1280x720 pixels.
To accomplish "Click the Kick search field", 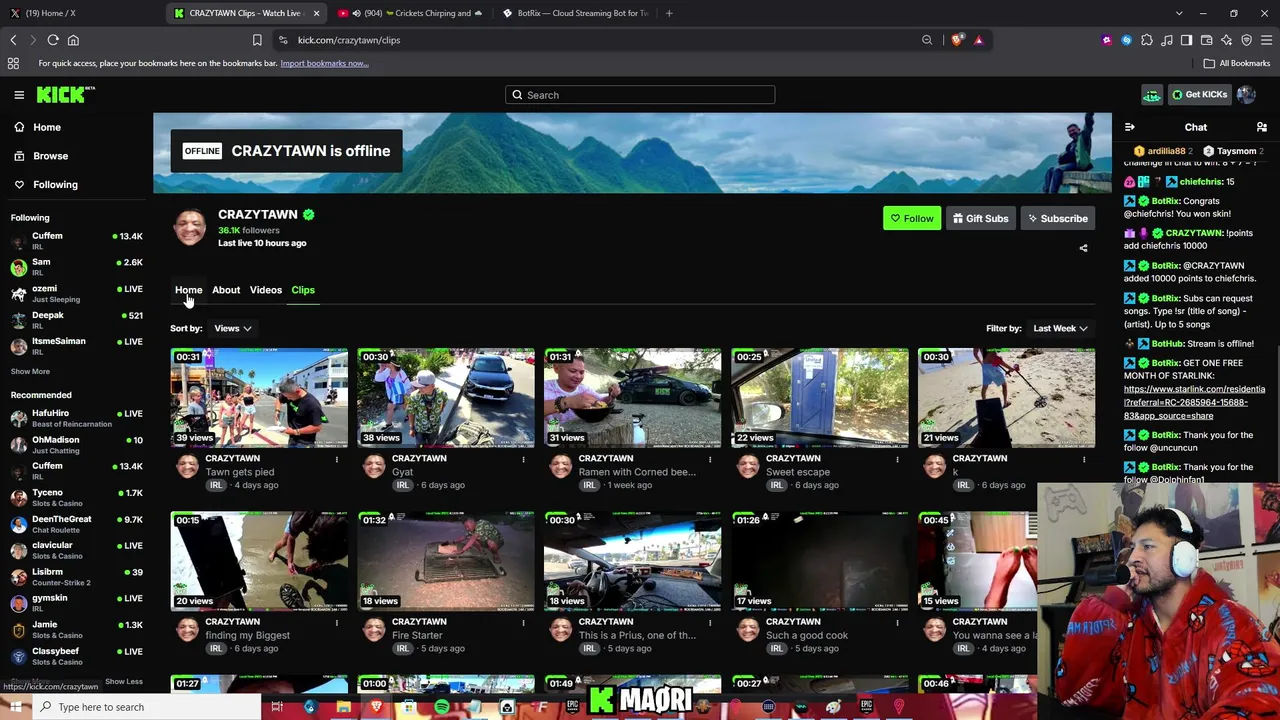I will 640,95.
